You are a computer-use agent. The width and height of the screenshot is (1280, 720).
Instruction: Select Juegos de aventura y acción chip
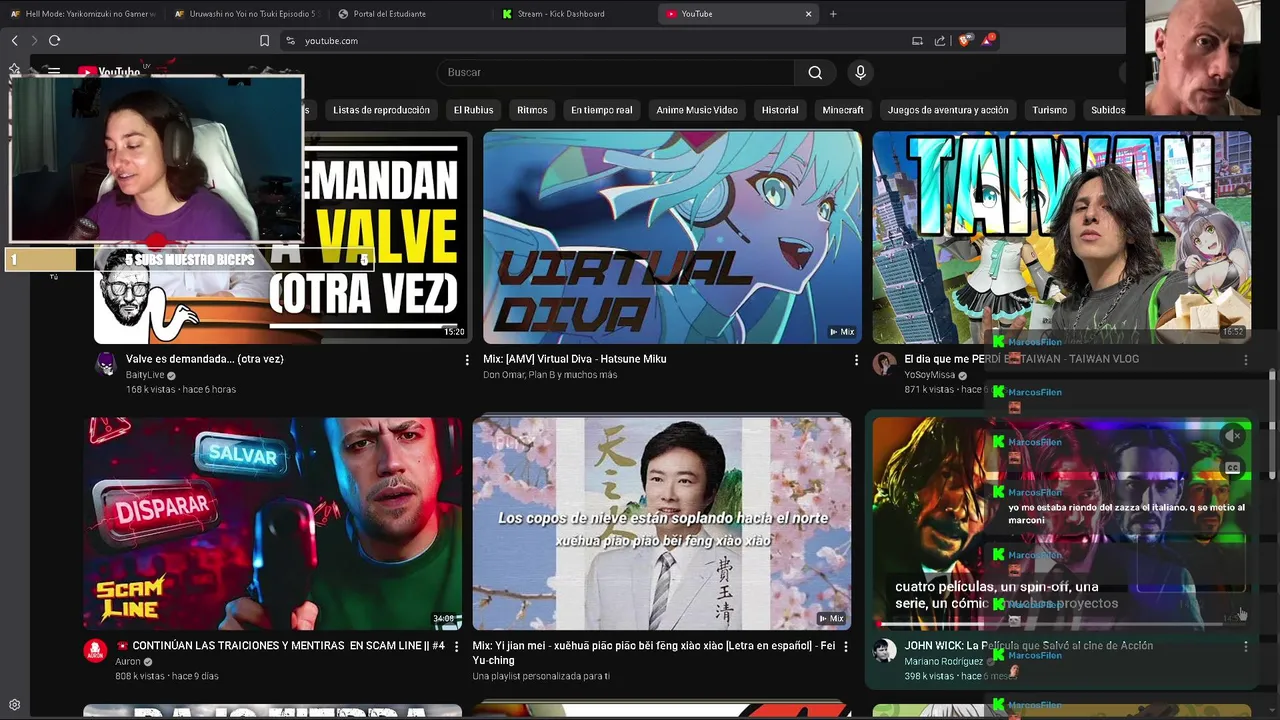tap(948, 110)
